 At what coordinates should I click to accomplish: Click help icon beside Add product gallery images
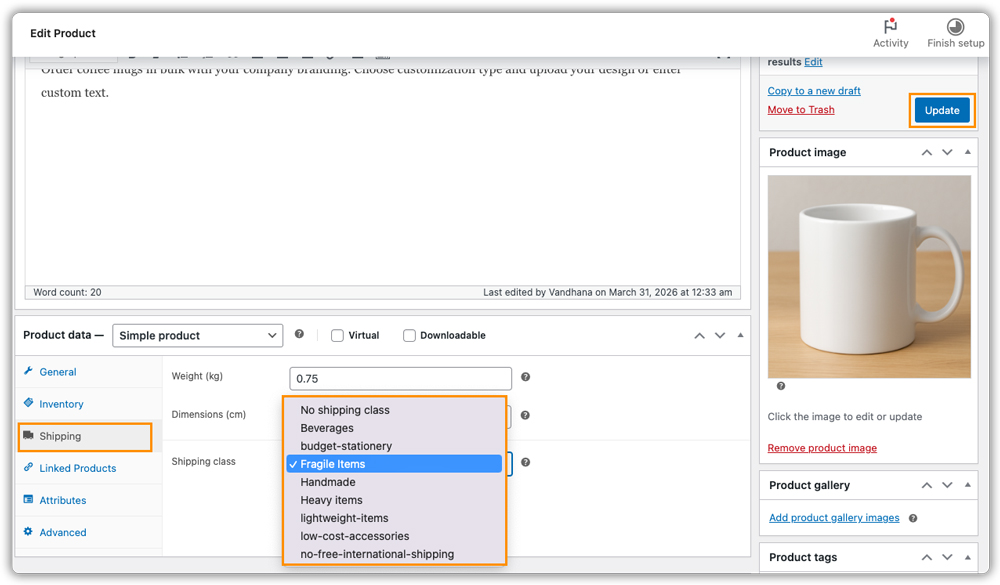[x=913, y=518]
